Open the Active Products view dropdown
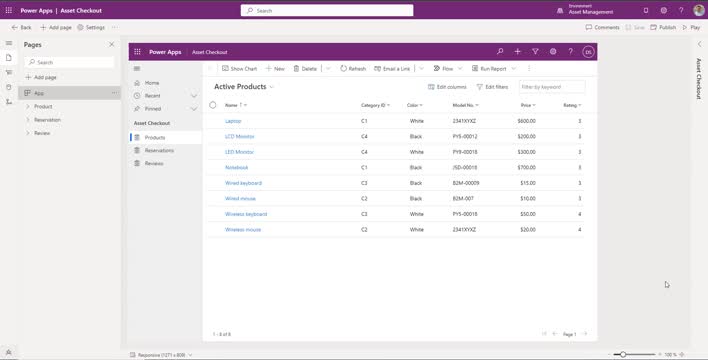The image size is (708, 360). 271,87
